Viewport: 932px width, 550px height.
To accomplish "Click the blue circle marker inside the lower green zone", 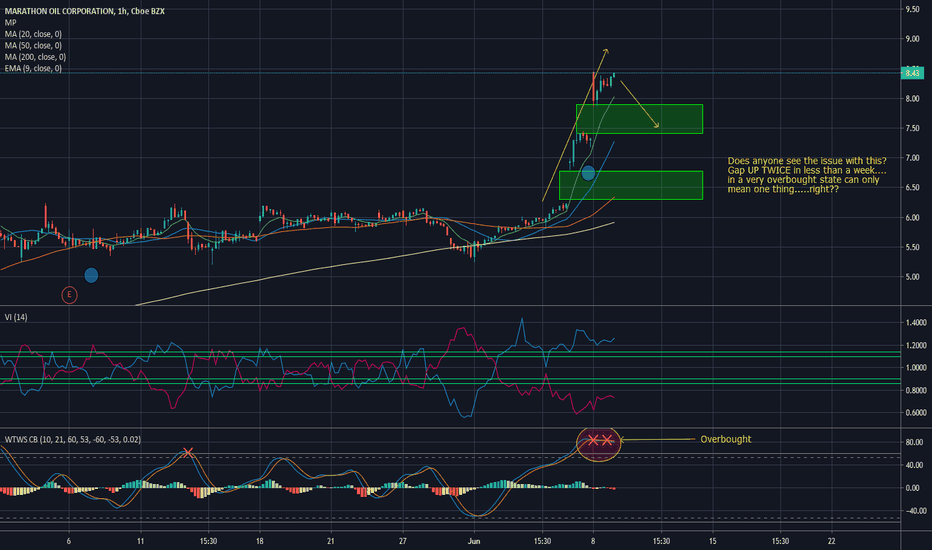I will point(588,173).
